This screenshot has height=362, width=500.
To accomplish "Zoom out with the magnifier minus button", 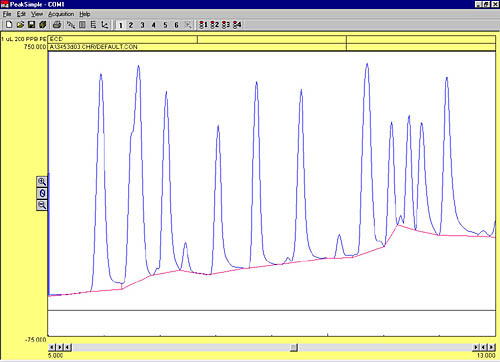I will [42, 205].
